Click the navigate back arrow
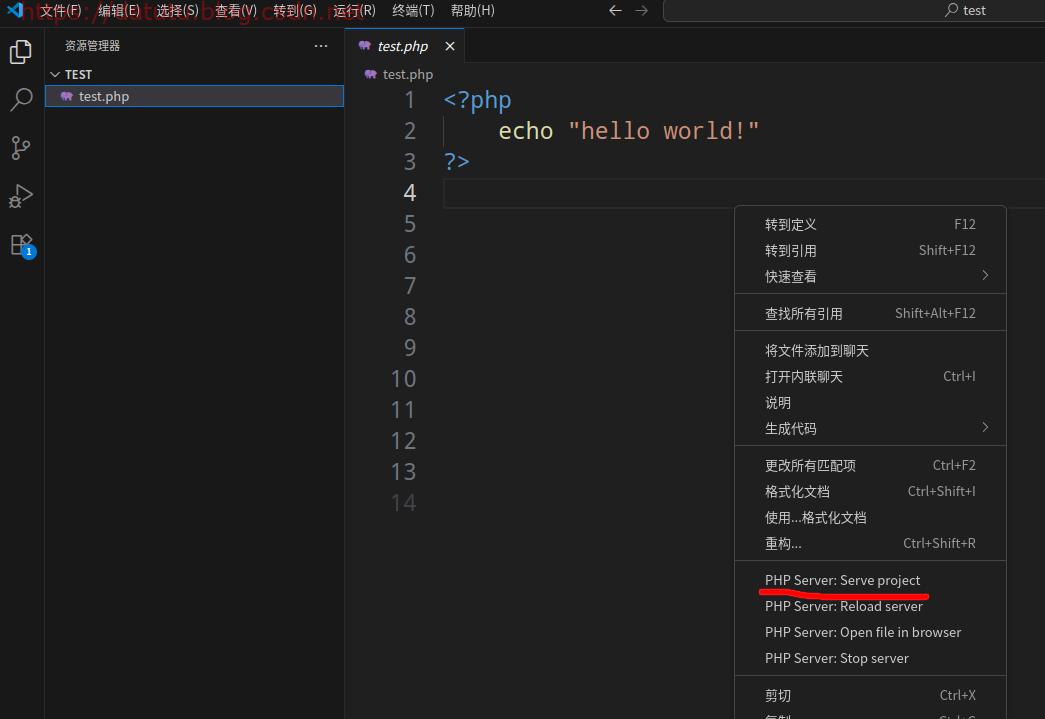The width and height of the screenshot is (1045, 719). coord(615,10)
